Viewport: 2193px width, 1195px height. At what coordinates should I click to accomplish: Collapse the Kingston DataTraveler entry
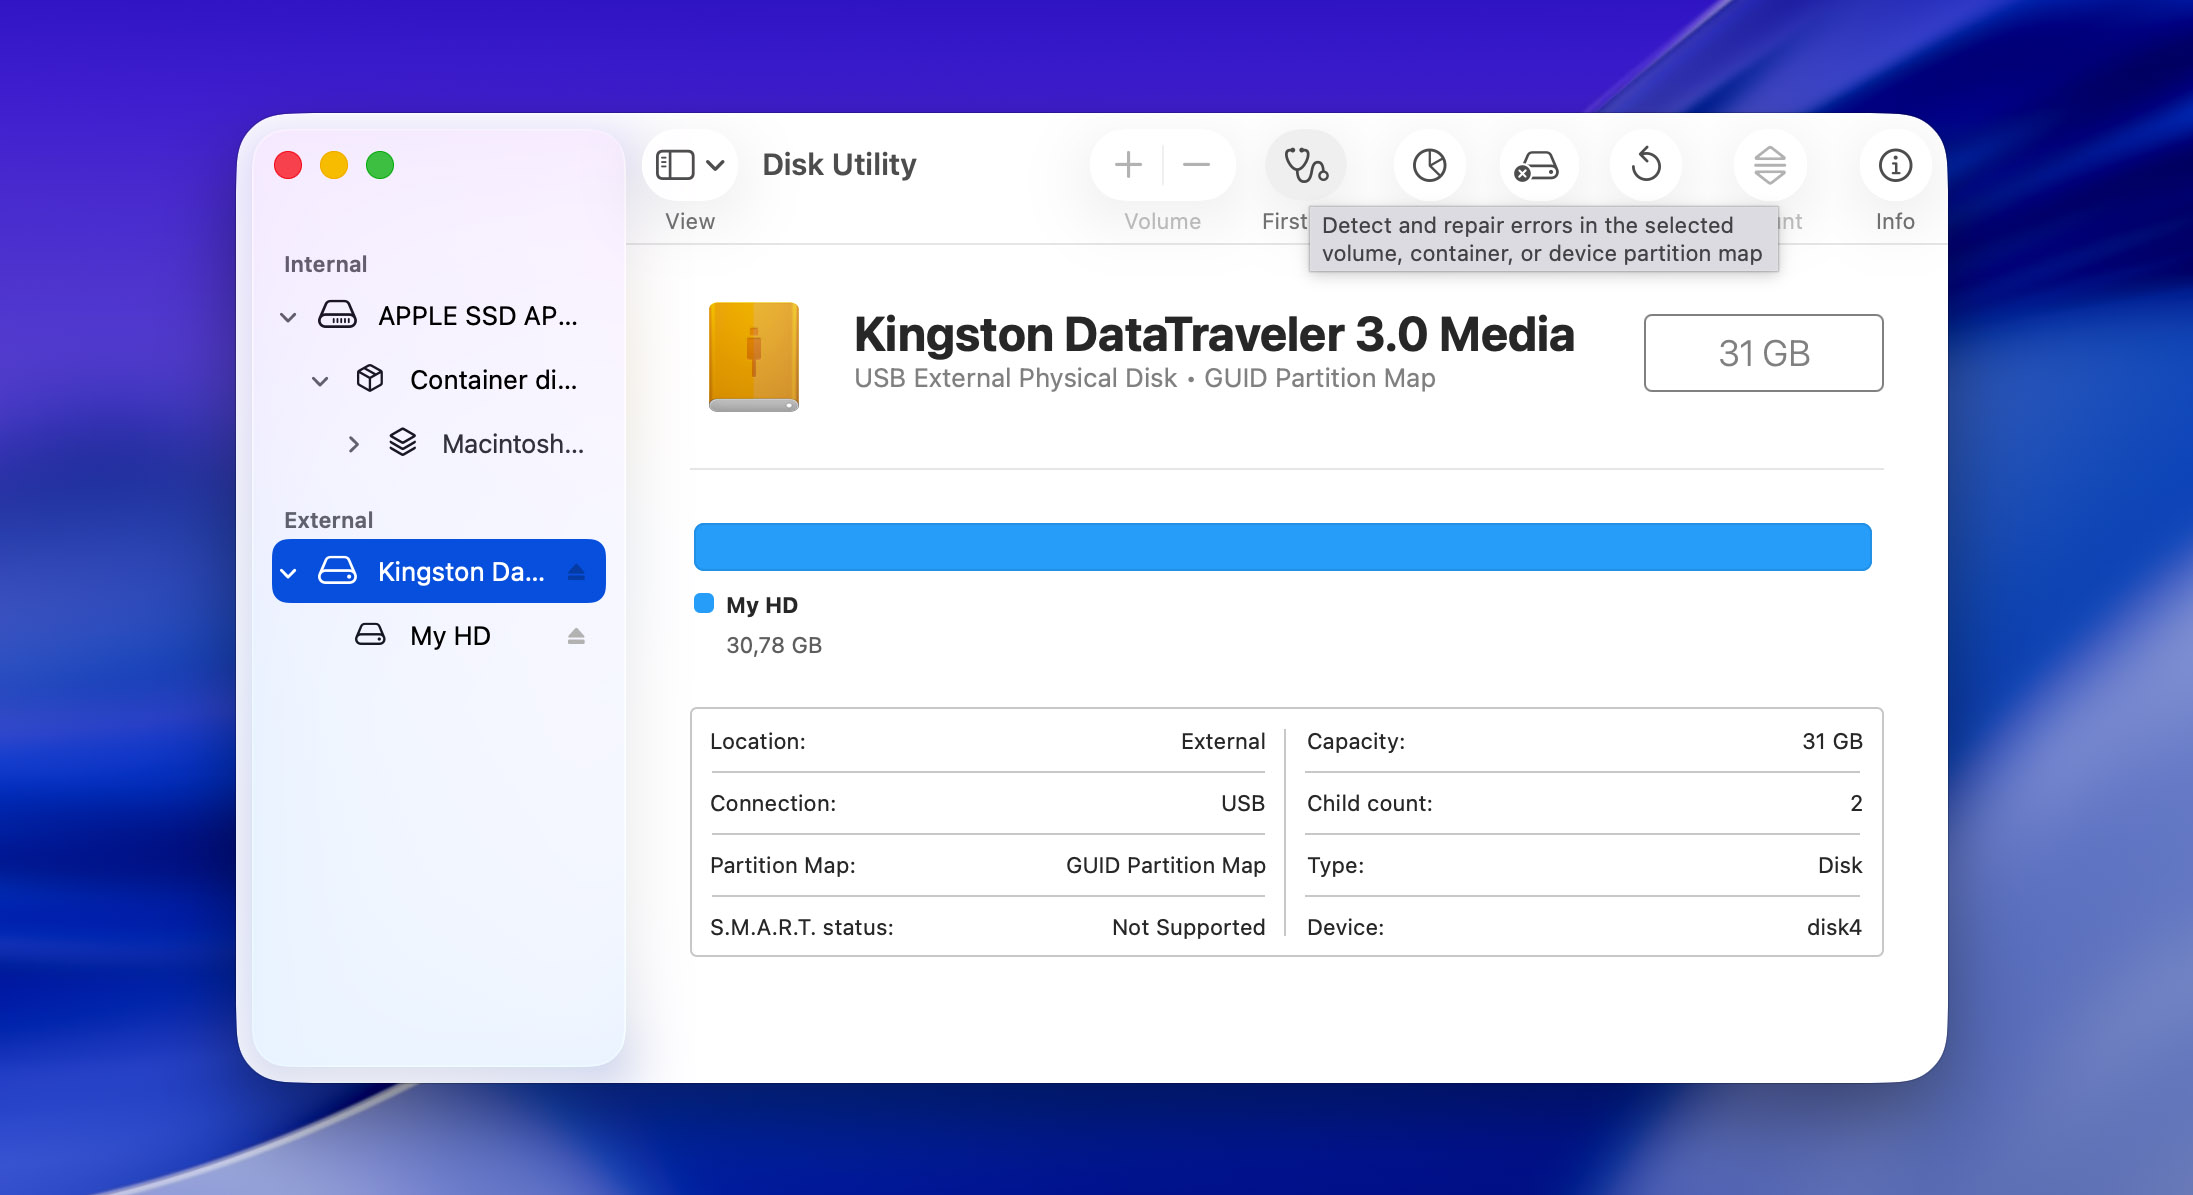point(288,573)
